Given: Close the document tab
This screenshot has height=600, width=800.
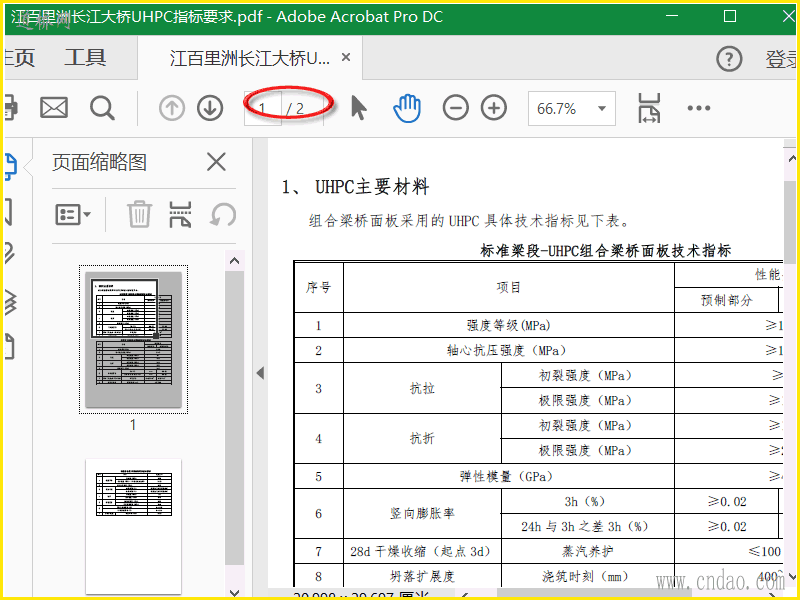Looking at the screenshot, I should (346, 57).
